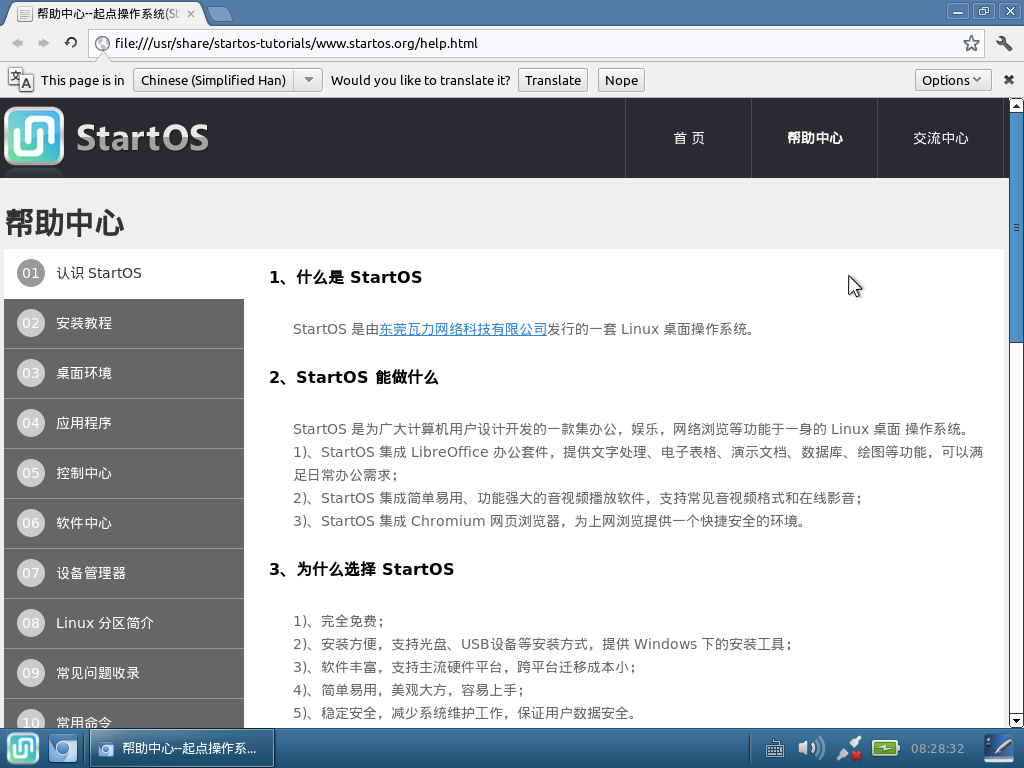Click the bookmark star icon

(971, 43)
